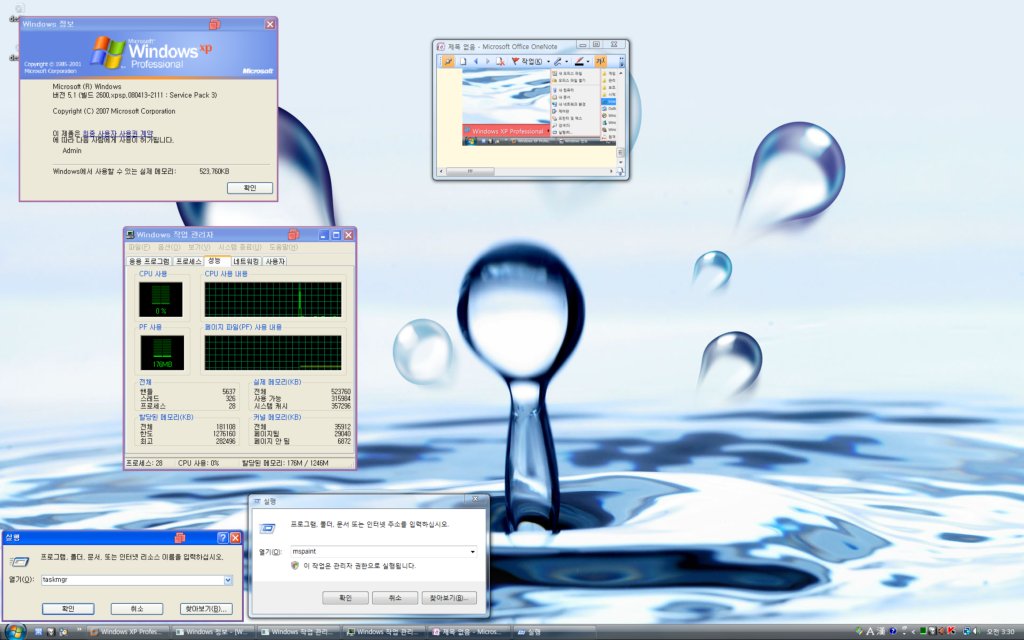Open the Start menu orb
Viewport: 1024px width, 640px height.
coord(14,632)
